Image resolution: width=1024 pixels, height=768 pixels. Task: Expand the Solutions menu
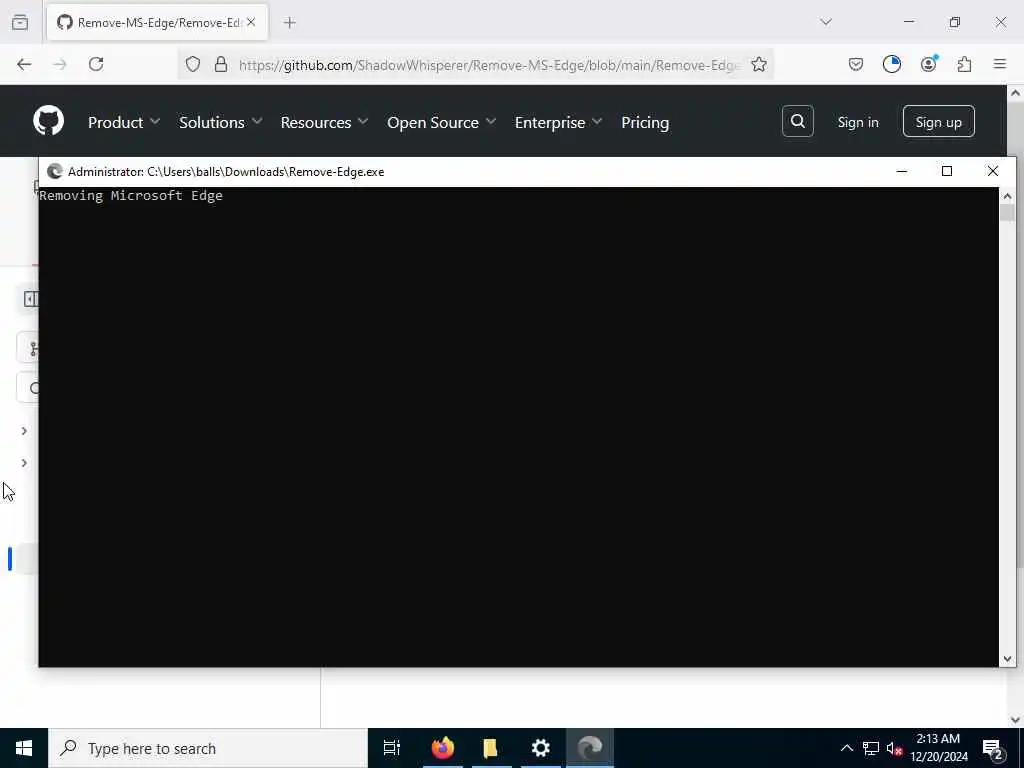point(220,122)
